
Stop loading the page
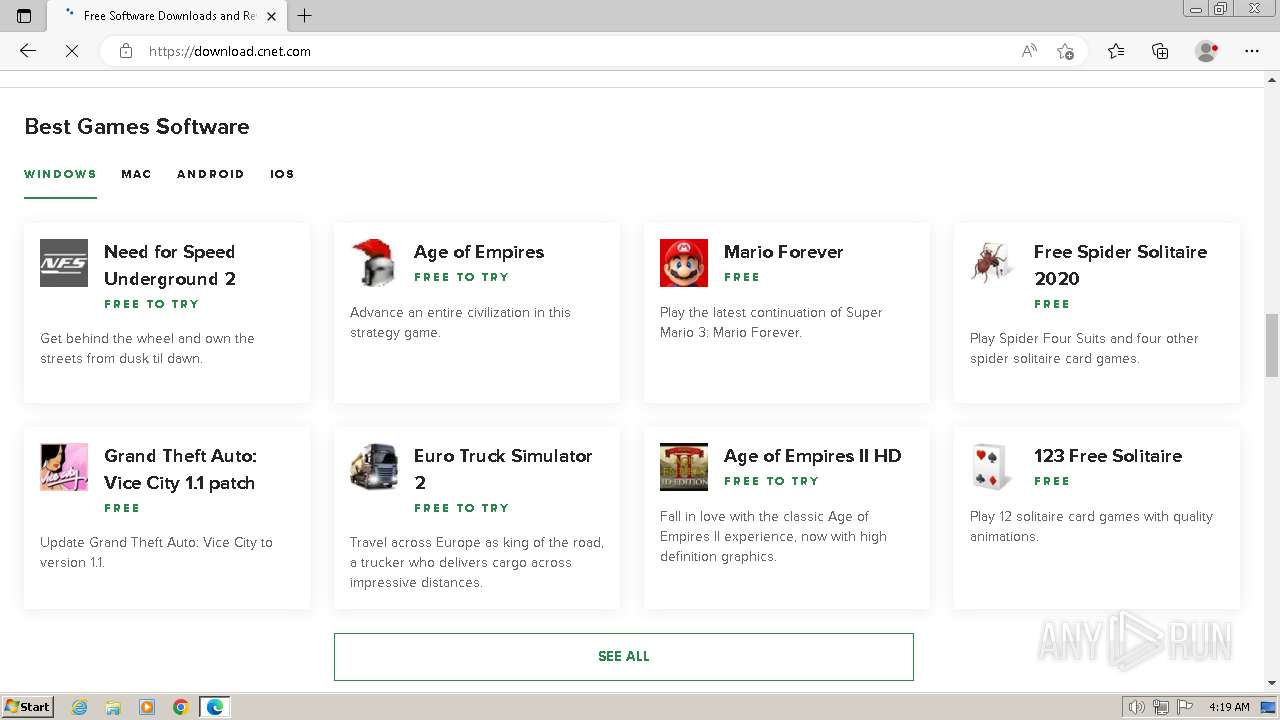tap(72, 51)
